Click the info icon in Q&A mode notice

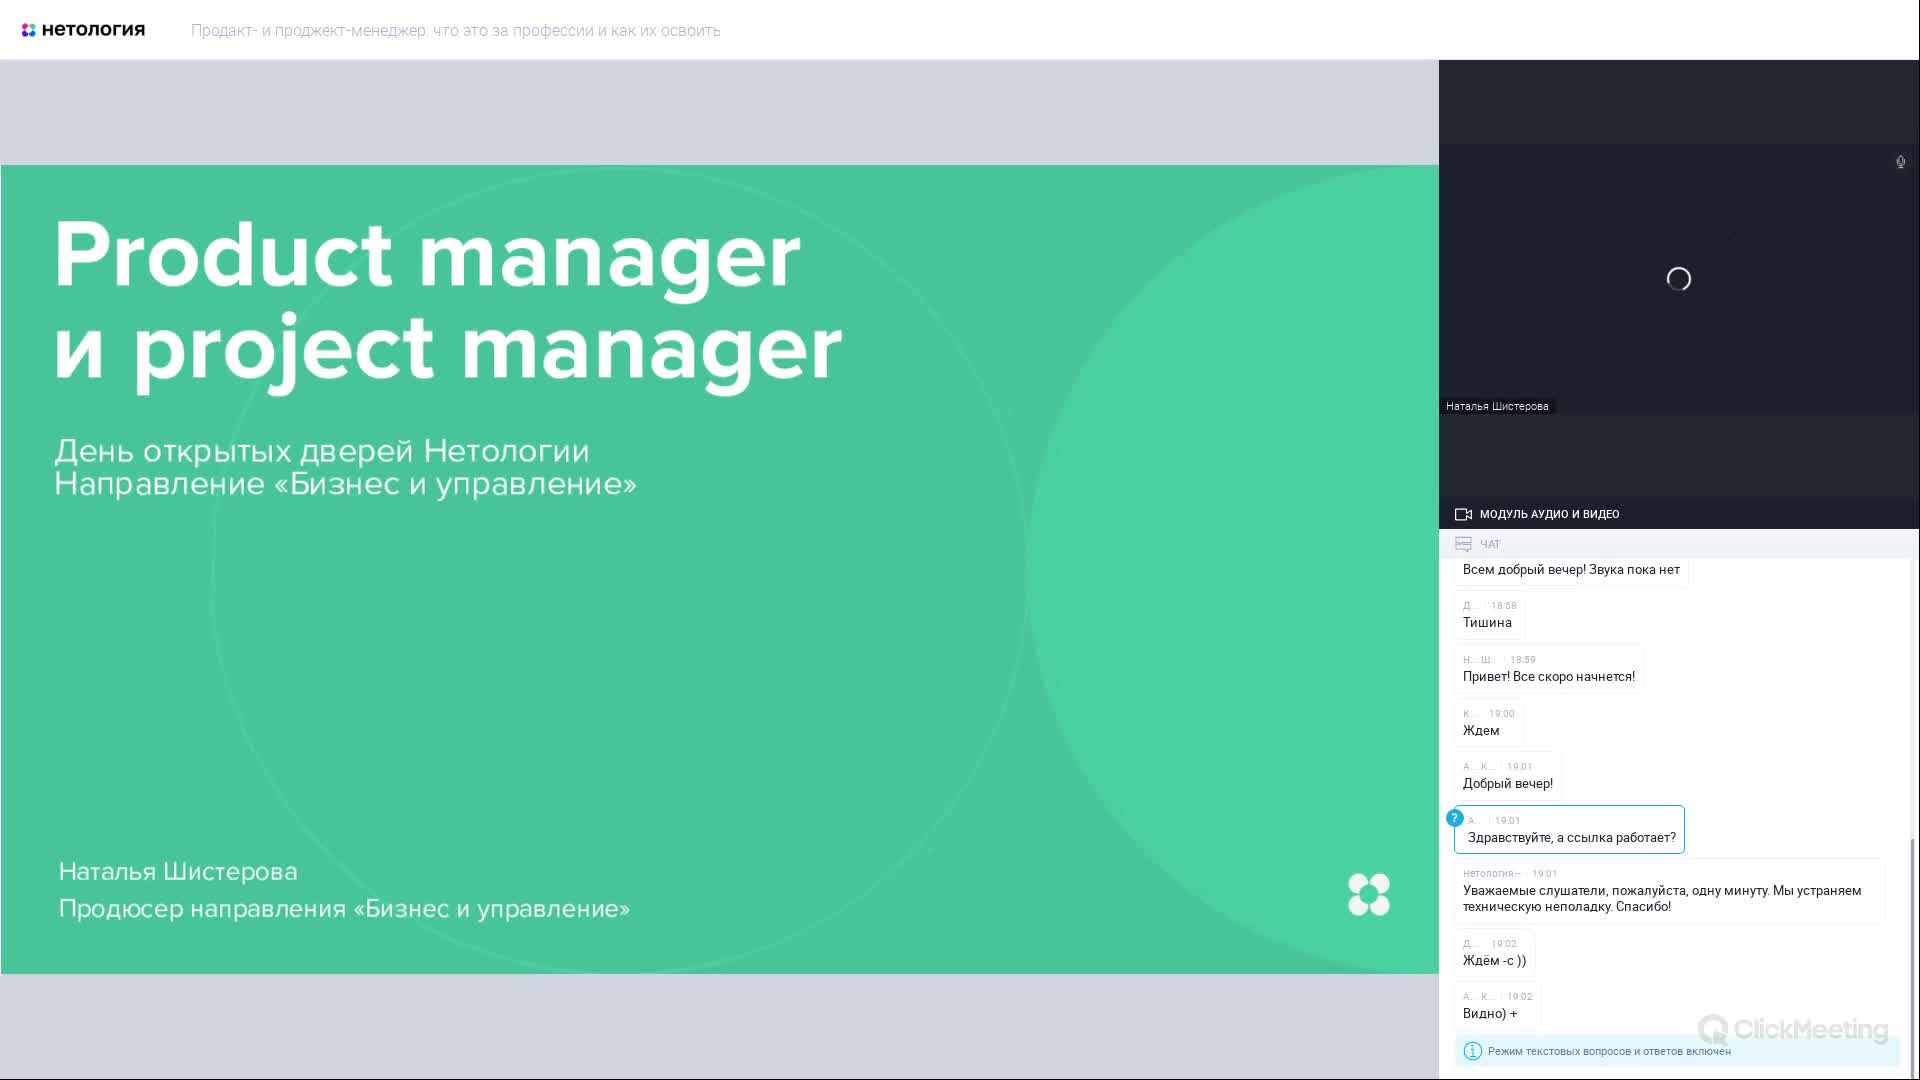[1472, 1051]
